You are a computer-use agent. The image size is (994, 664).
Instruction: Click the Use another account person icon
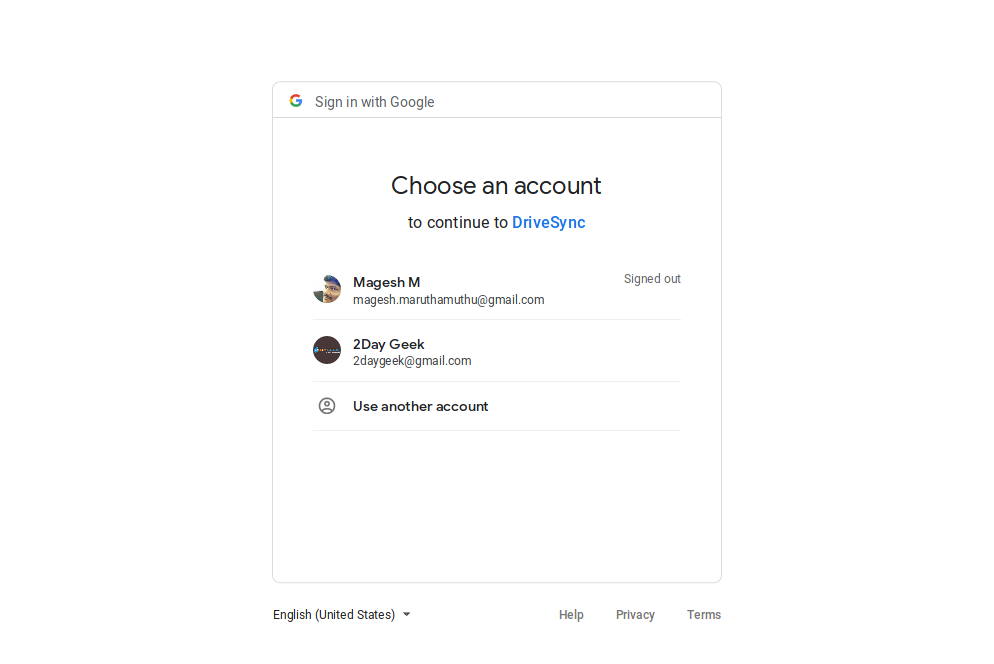(x=327, y=406)
